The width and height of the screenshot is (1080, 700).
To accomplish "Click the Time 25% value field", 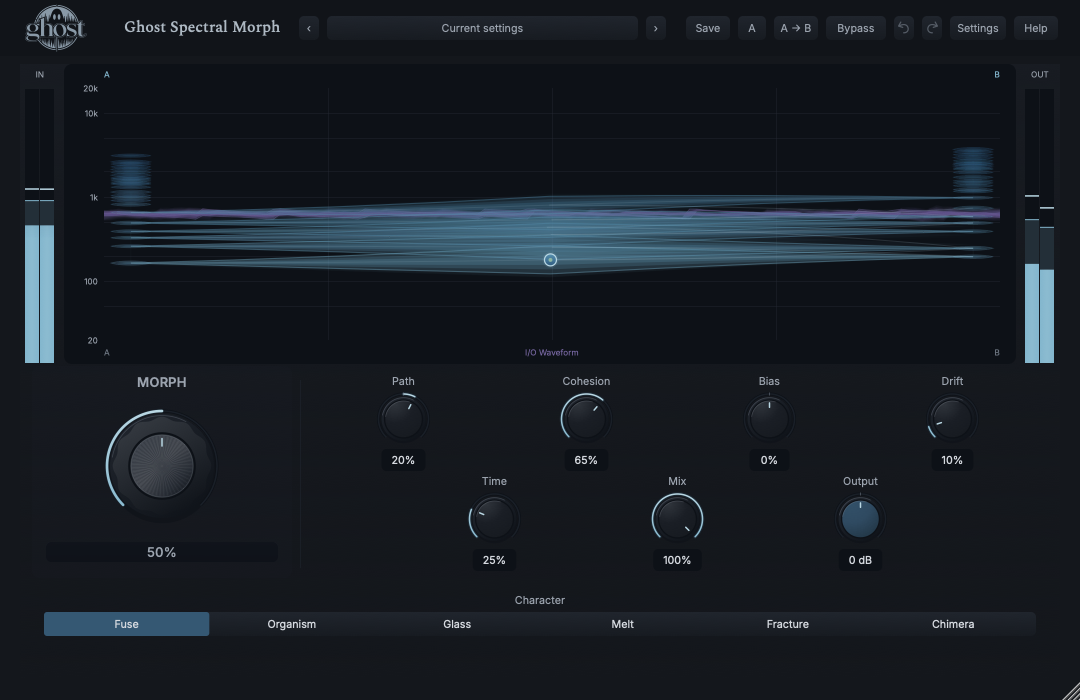I will pyautogui.click(x=494, y=560).
